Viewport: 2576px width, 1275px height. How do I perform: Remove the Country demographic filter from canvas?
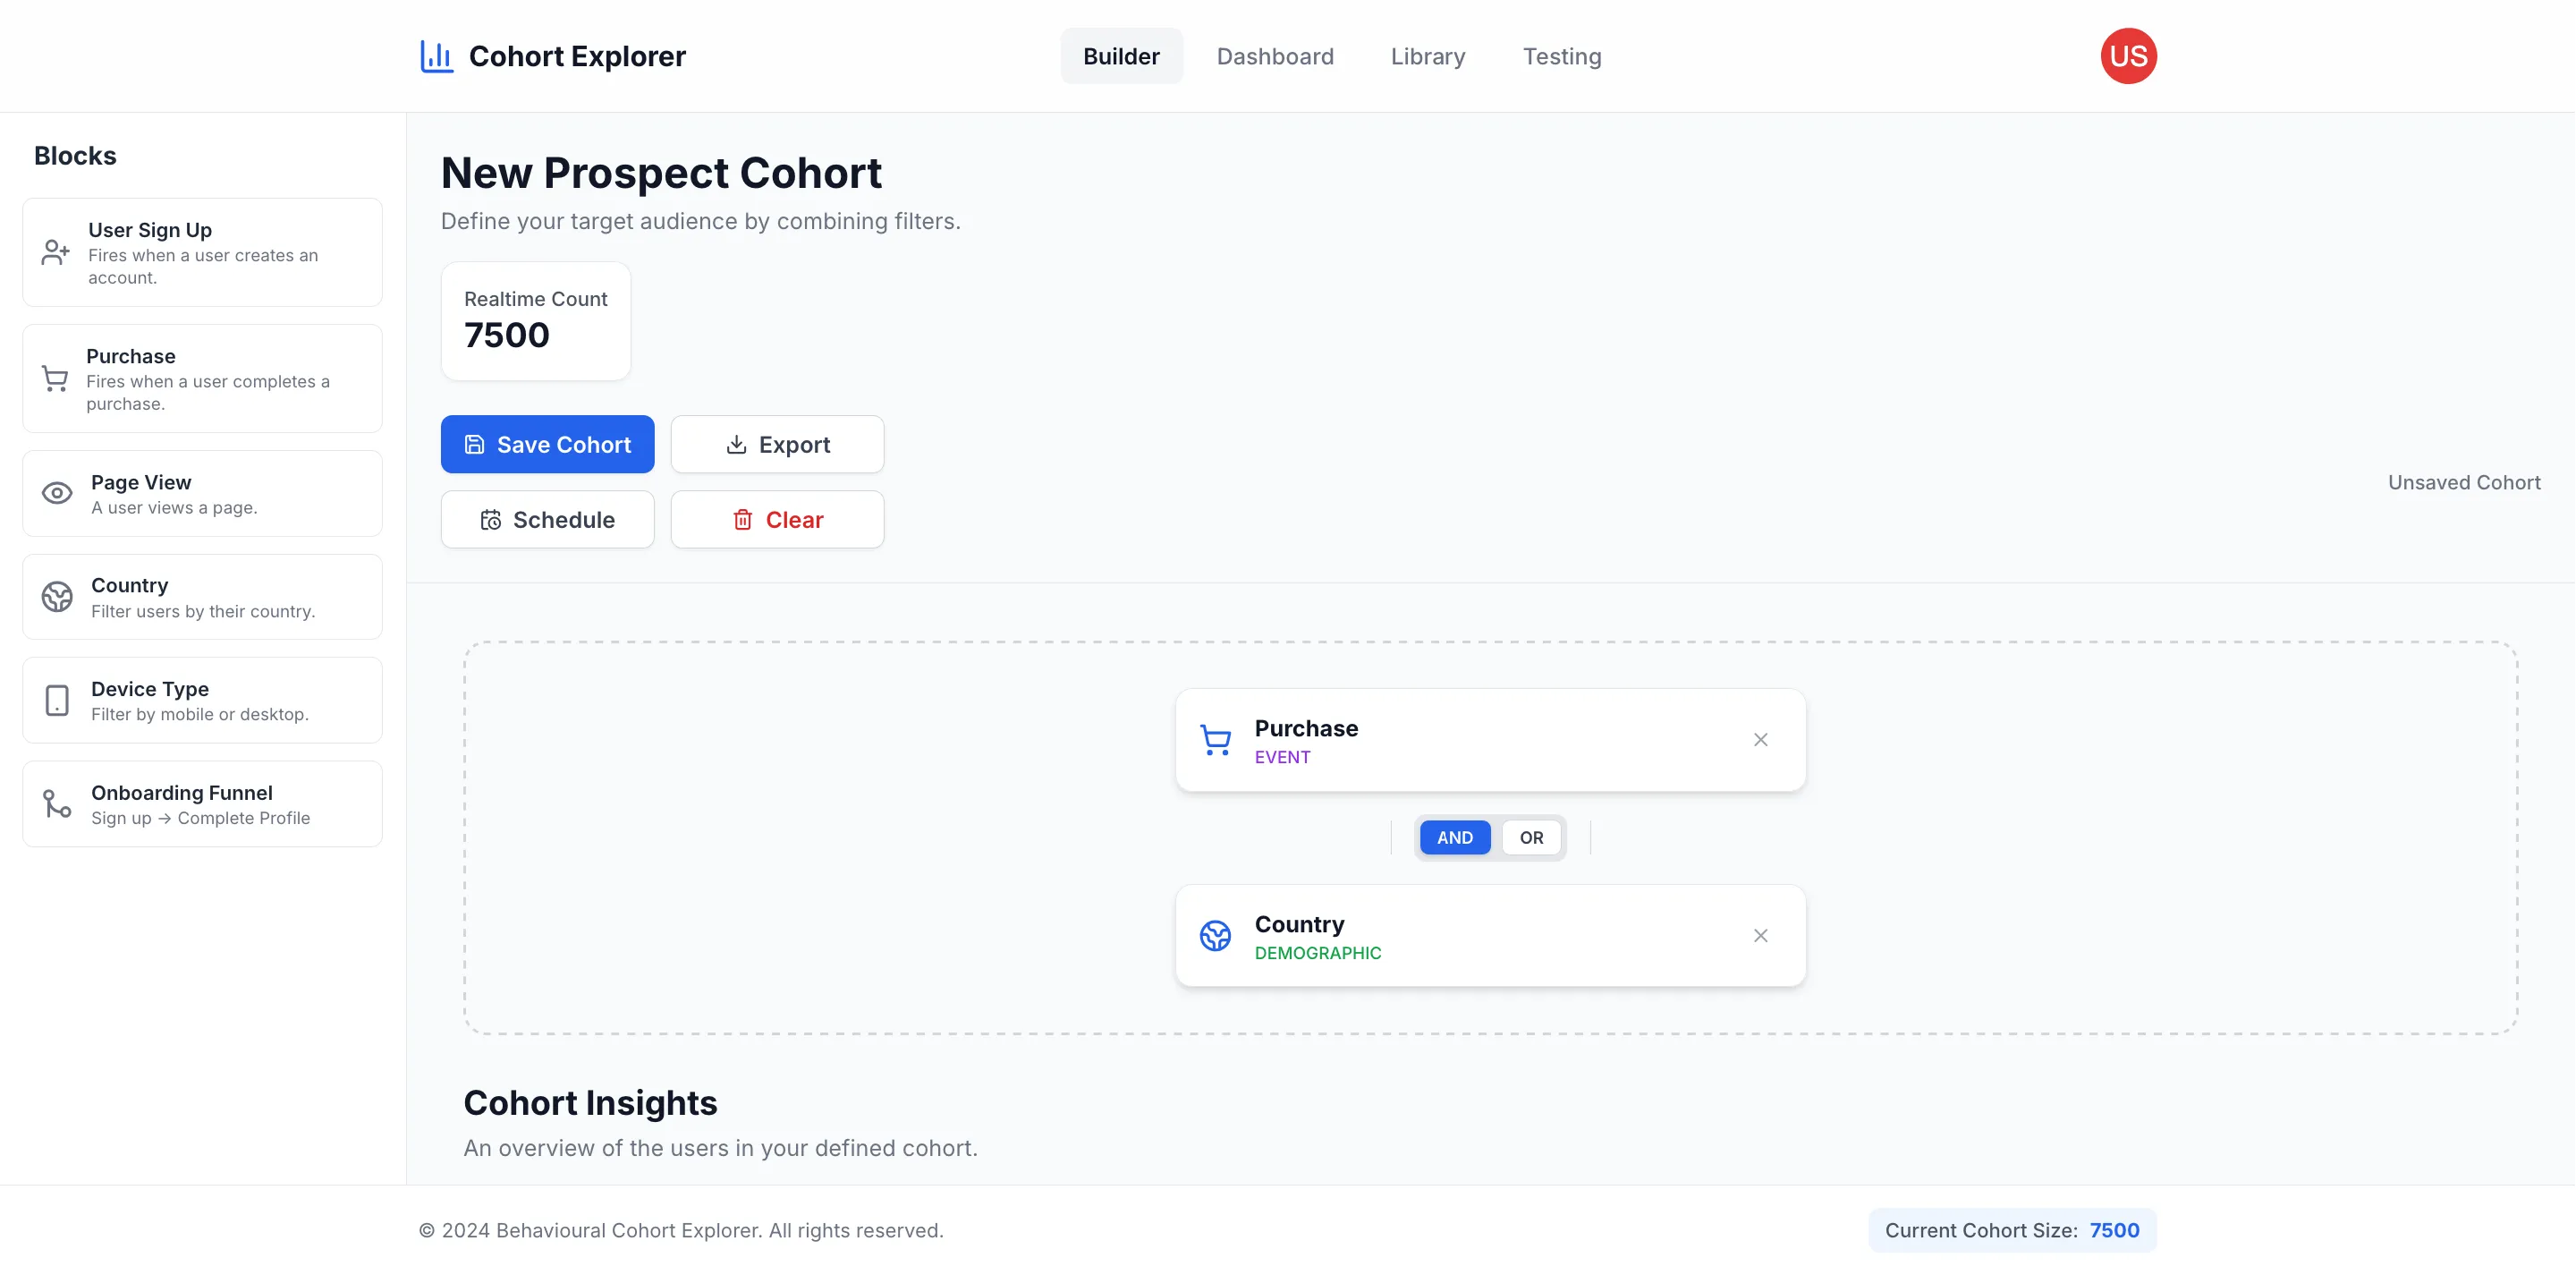(x=1760, y=936)
